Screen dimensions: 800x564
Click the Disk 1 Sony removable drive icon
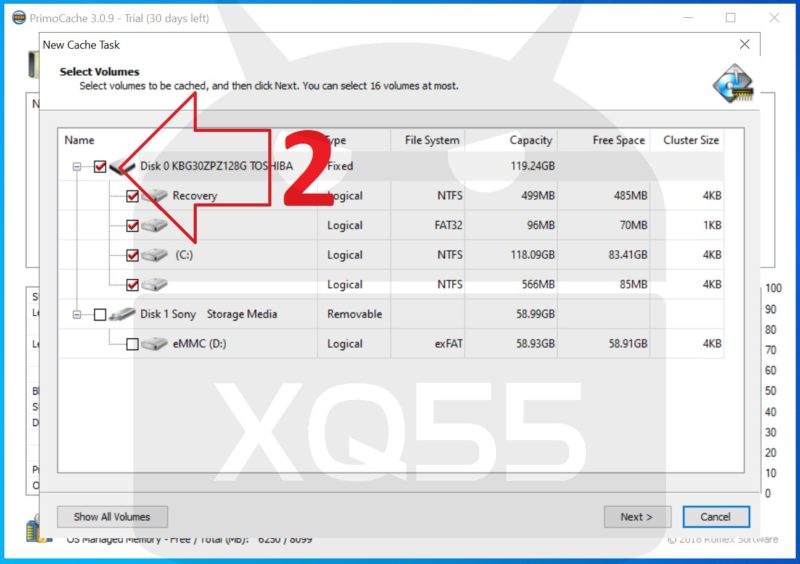point(122,314)
